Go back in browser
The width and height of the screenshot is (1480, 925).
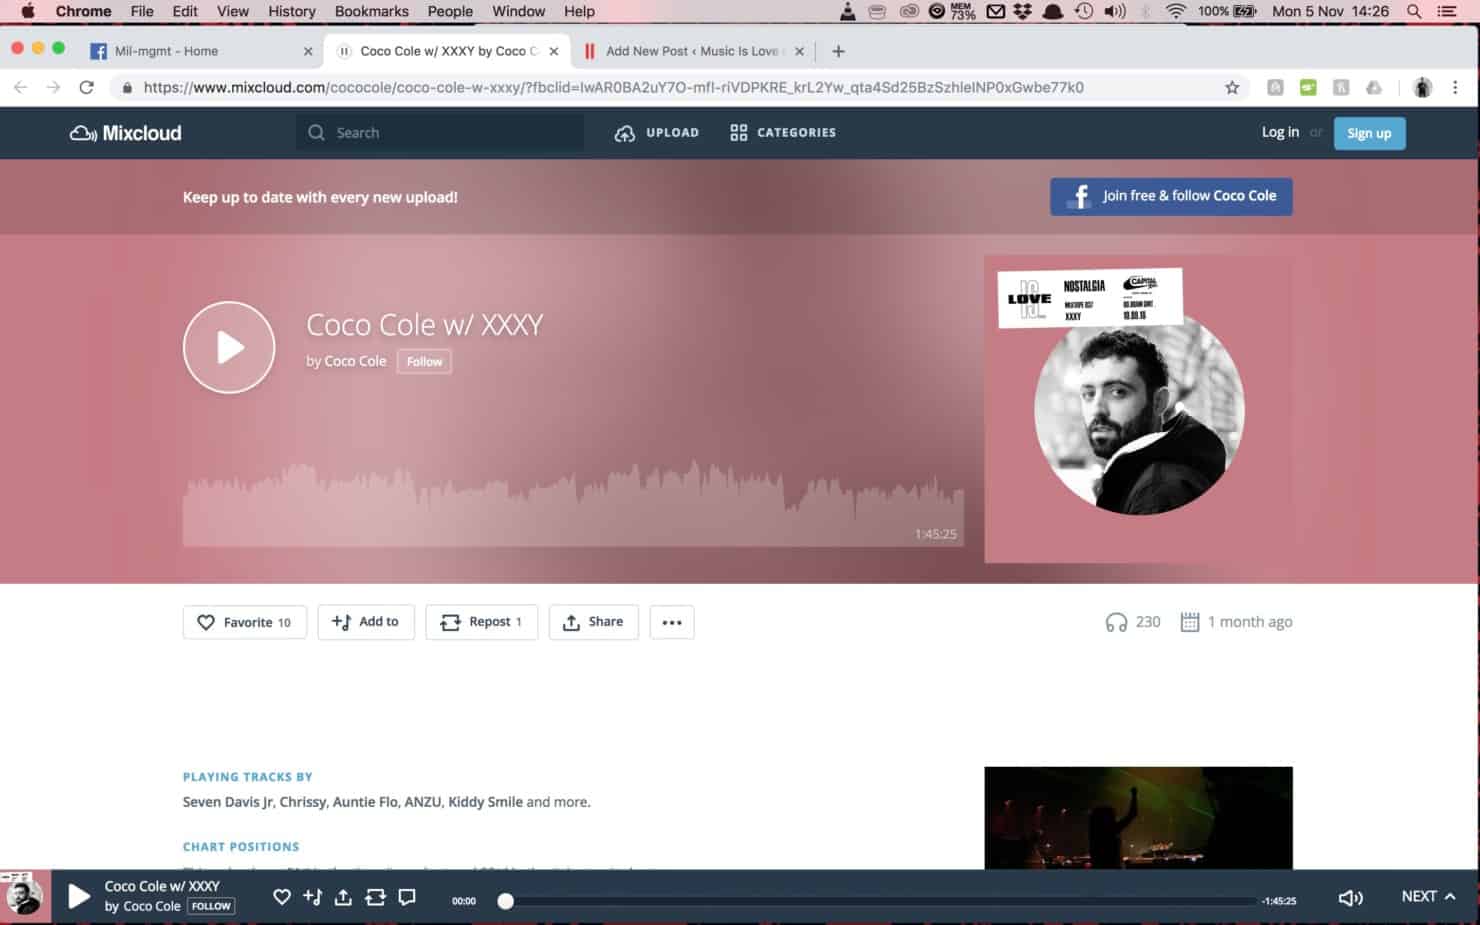[21, 87]
